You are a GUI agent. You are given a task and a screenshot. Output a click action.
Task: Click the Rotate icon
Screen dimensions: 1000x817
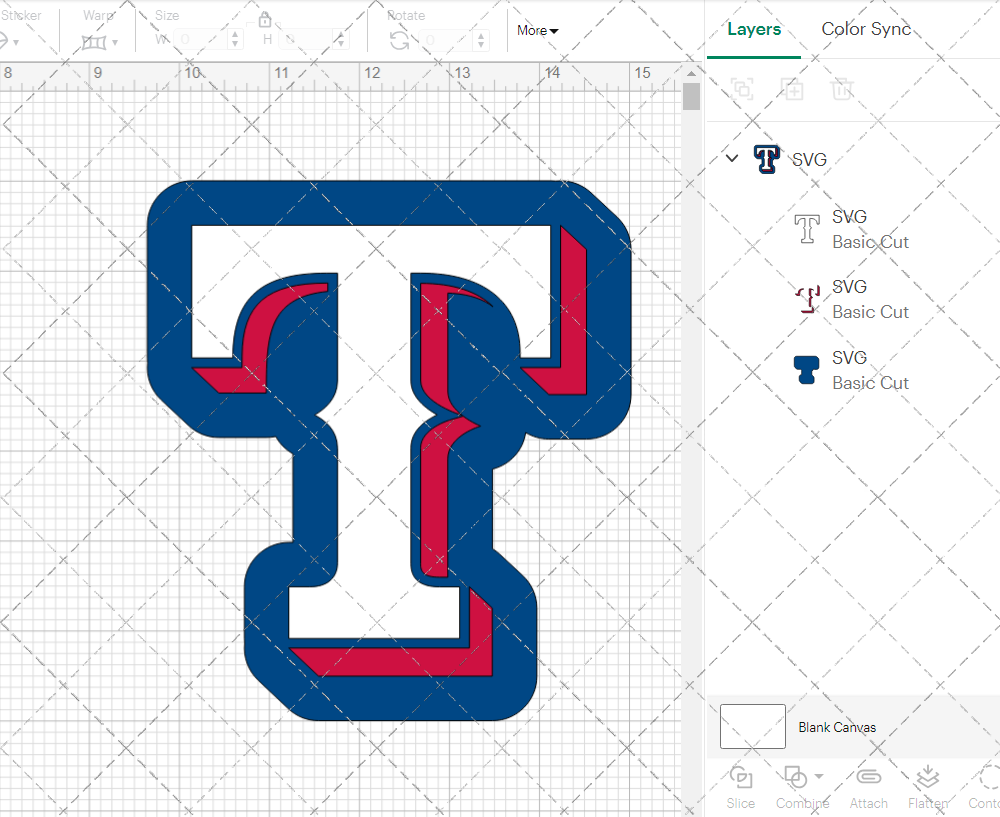pyautogui.click(x=400, y=41)
